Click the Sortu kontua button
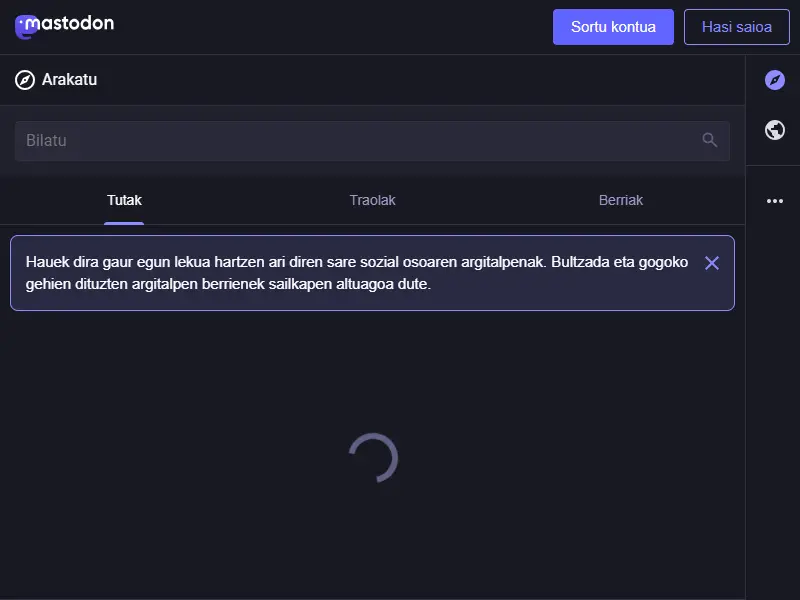The height and width of the screenshot is (600, 800). (613, 27)
